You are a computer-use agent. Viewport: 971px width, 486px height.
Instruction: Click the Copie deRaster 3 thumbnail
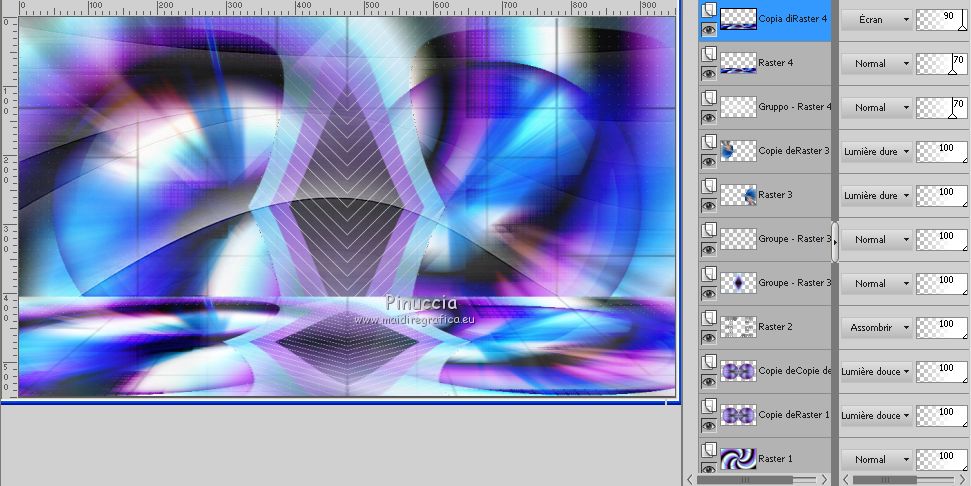(x=738, y=151)
